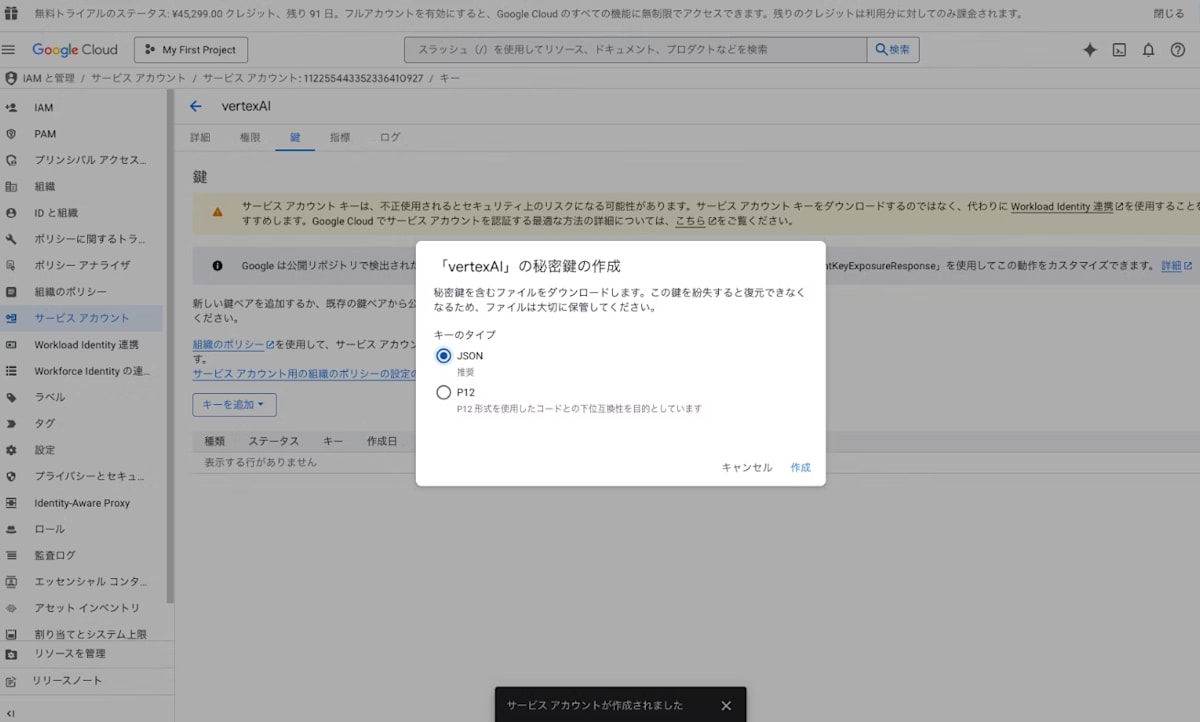Click the PAM shield icon in sidebar
Image resolution: width=1200 pixels, height=722 pixels.
click(x=12, y=133)
